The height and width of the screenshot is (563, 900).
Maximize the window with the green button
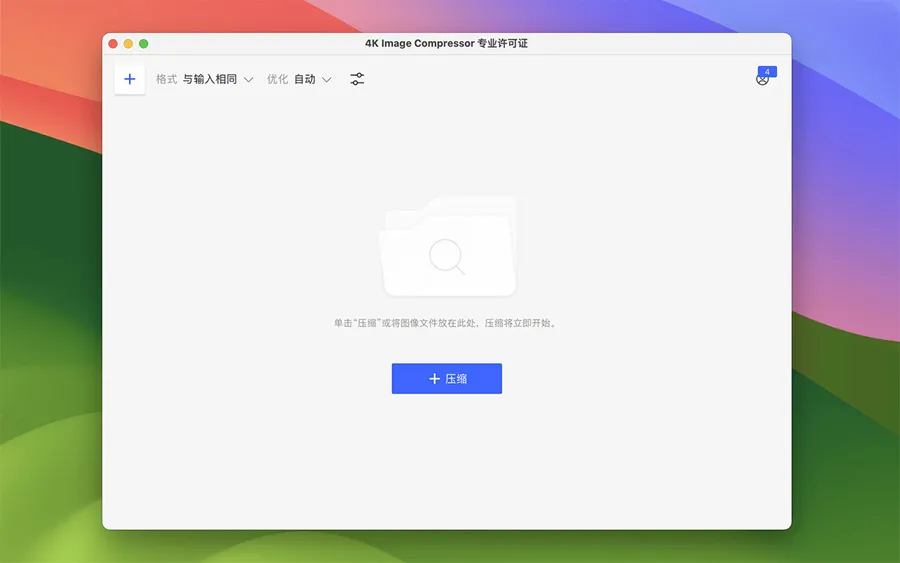click(x=143, y=44)
